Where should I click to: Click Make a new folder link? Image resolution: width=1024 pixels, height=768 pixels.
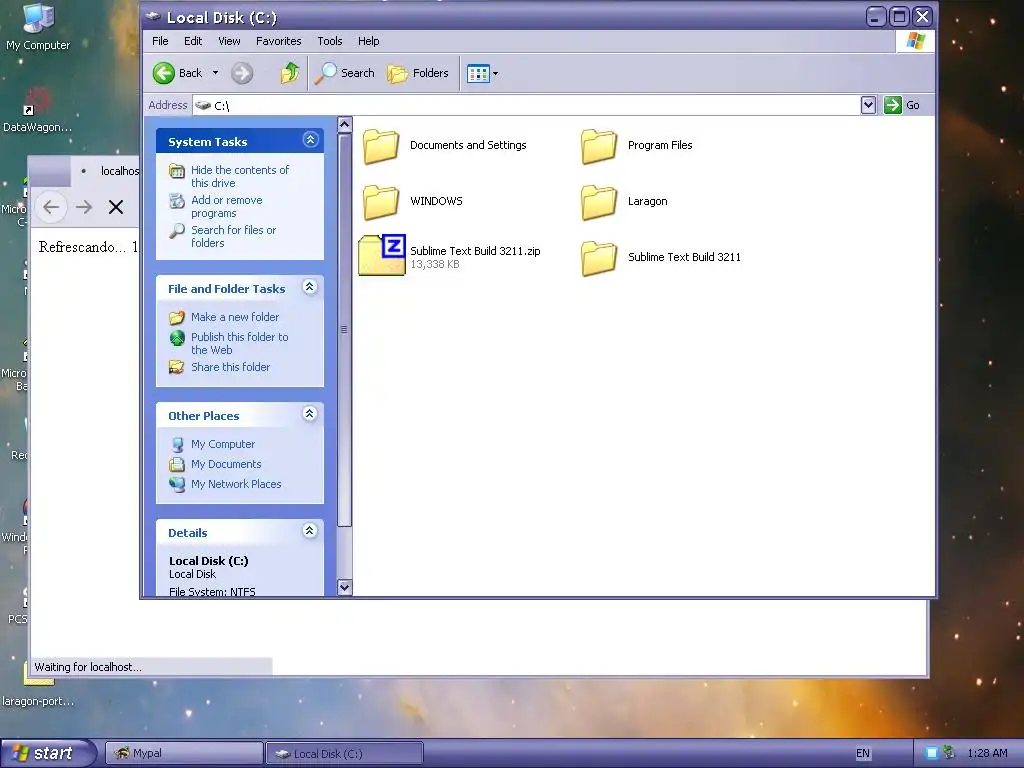[x=235, y=317]
